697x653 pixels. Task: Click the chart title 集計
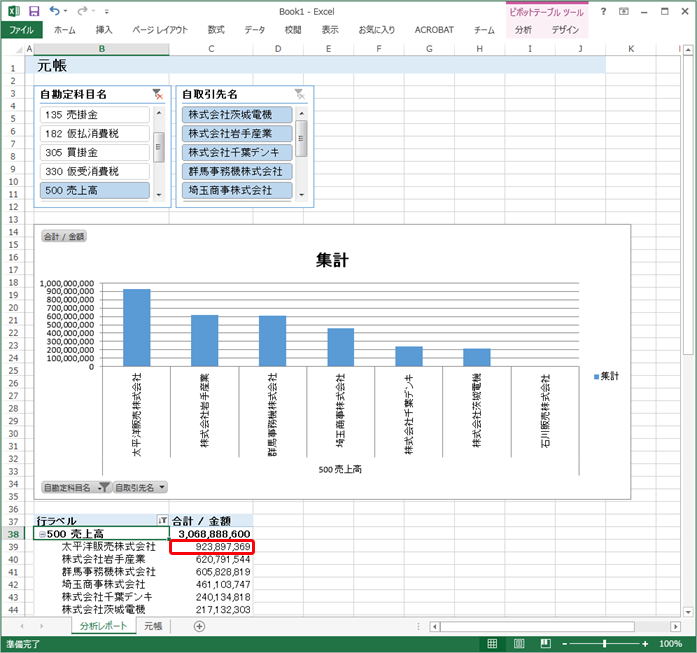(x=332, y=260)
